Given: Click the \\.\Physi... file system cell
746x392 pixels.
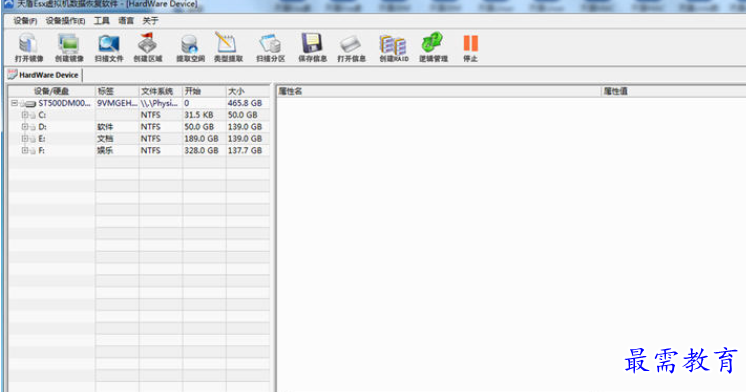Looking at the screenshot, I should 159,103.
